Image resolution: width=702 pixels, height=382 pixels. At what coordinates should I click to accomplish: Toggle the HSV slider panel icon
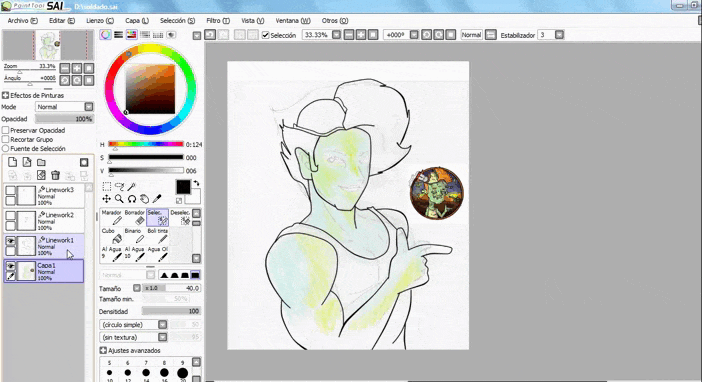click(x=132, y=35)
